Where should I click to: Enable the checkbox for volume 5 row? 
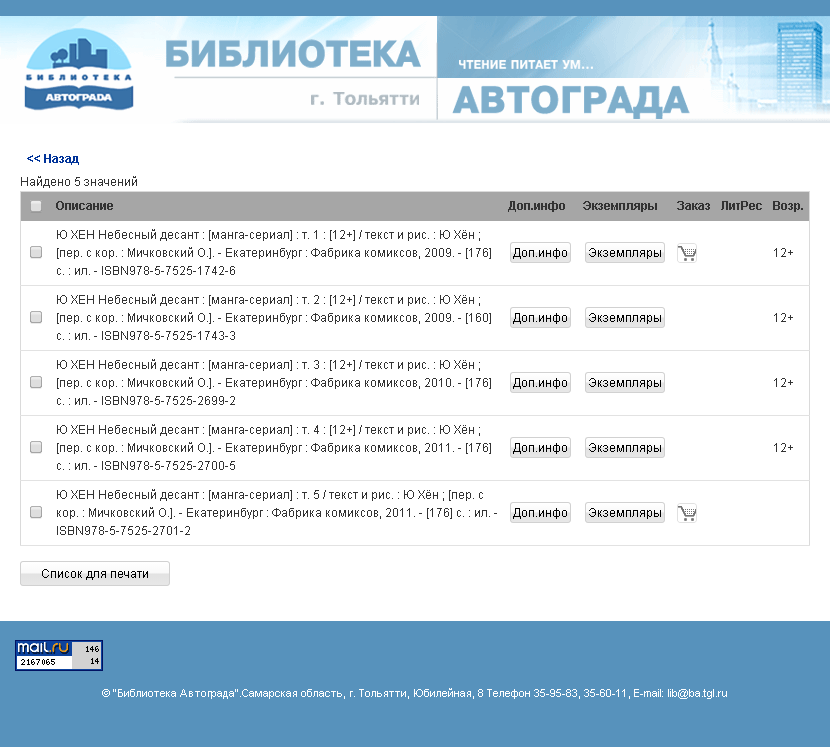click(36, 513)
